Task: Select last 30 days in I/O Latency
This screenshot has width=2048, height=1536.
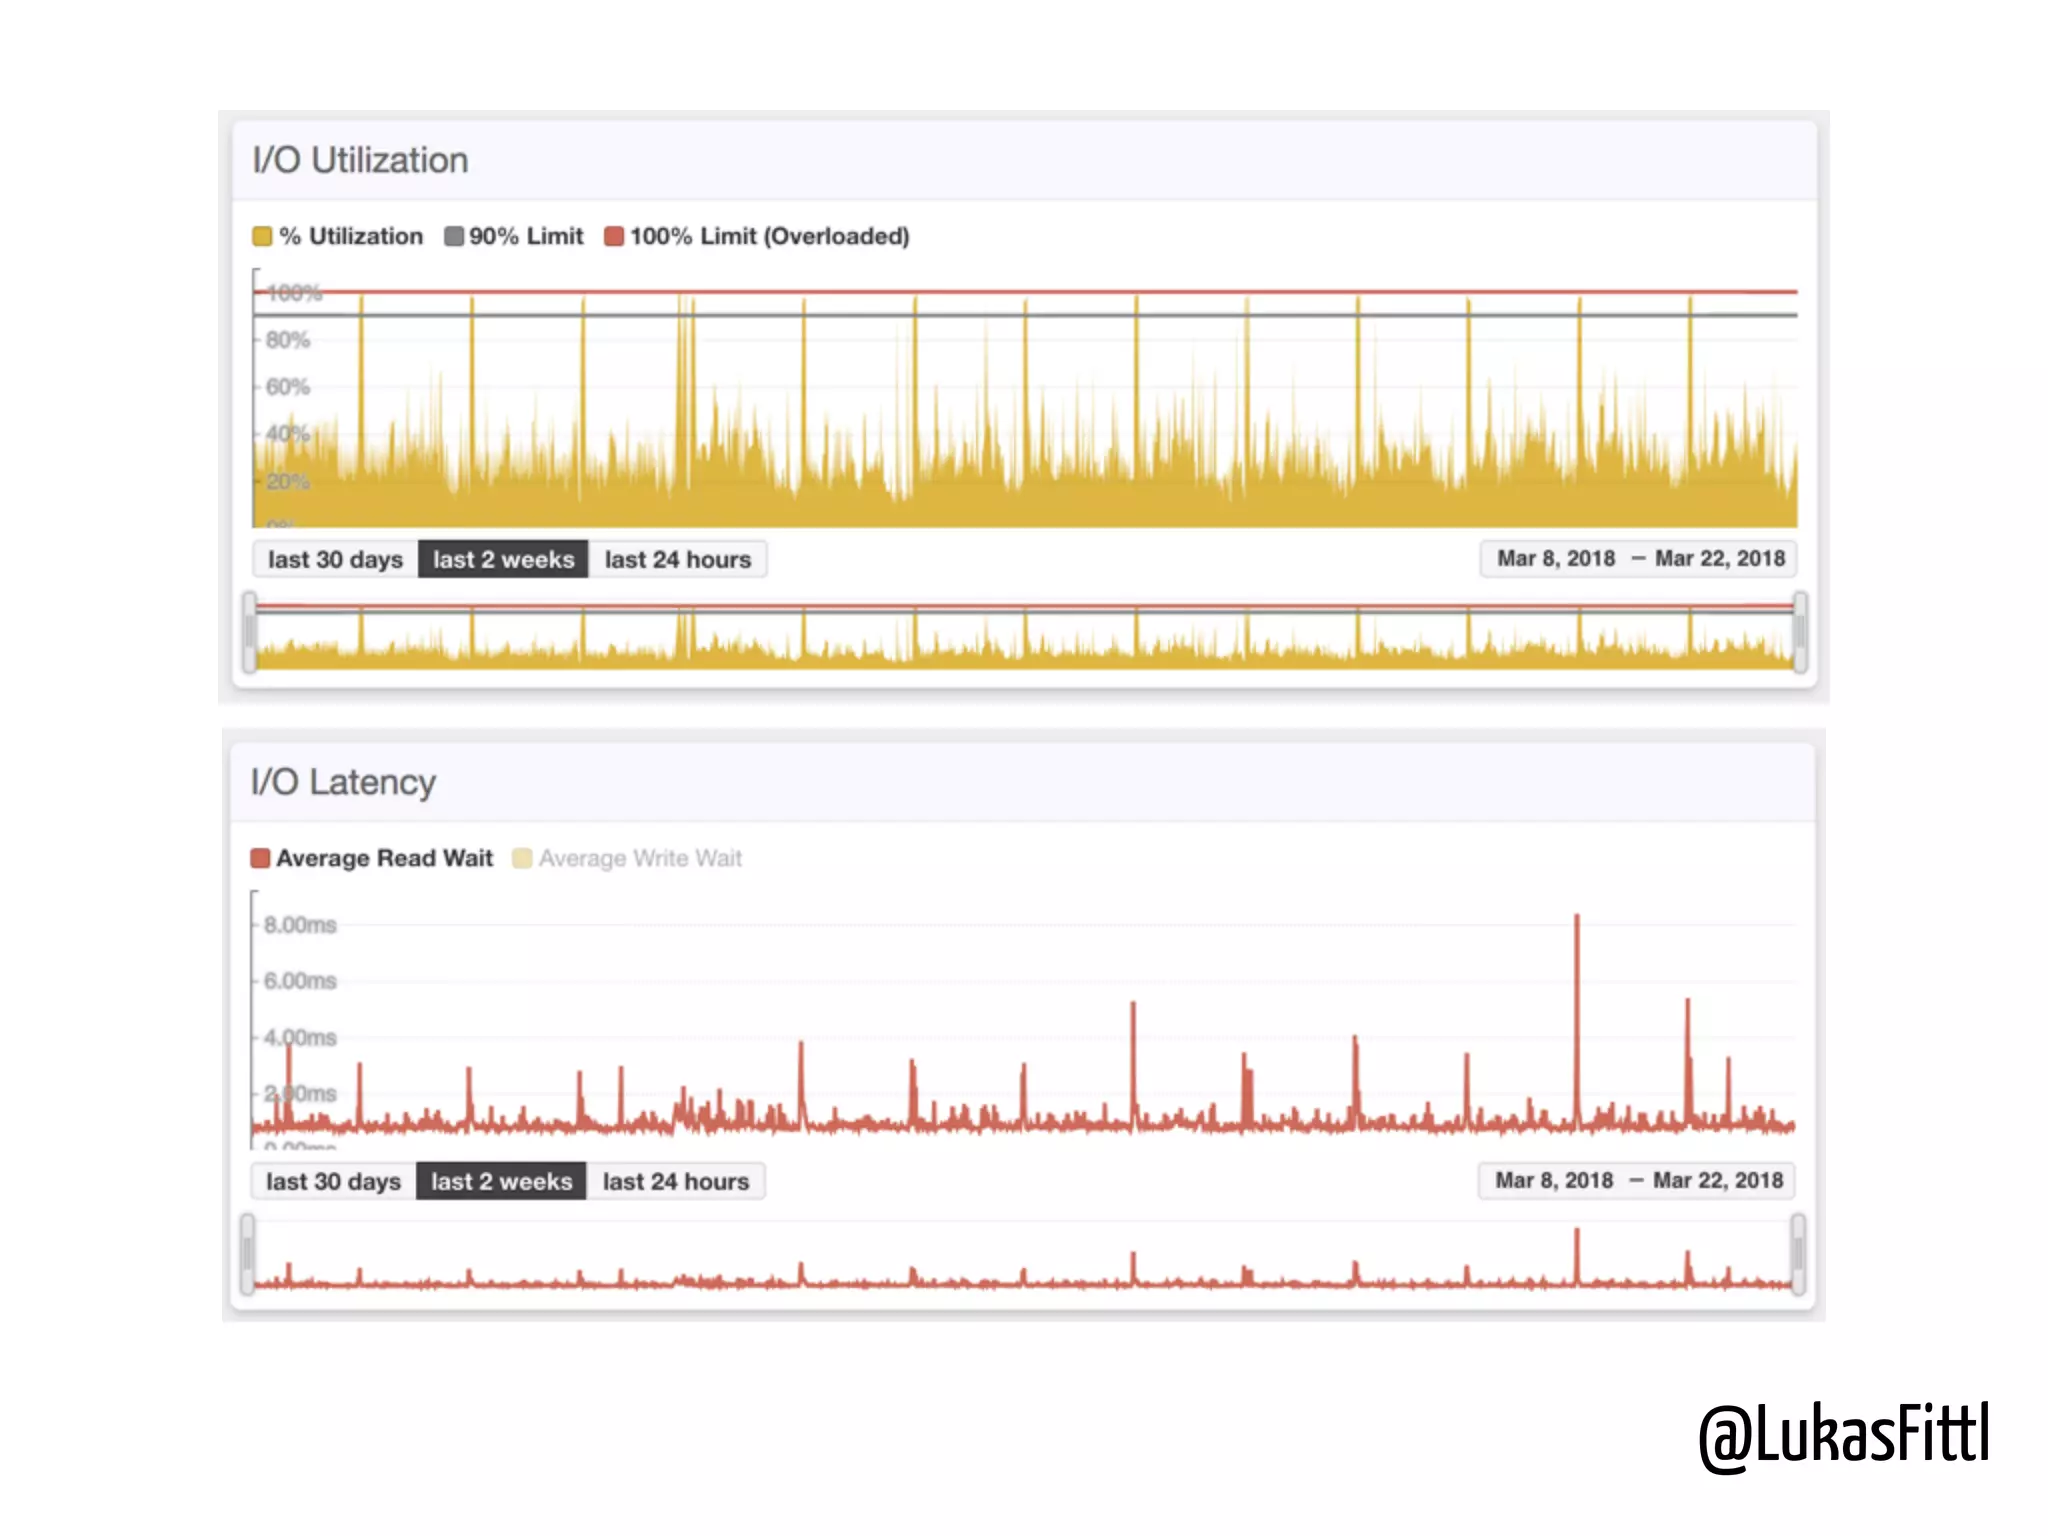Action: [333, 1182]
